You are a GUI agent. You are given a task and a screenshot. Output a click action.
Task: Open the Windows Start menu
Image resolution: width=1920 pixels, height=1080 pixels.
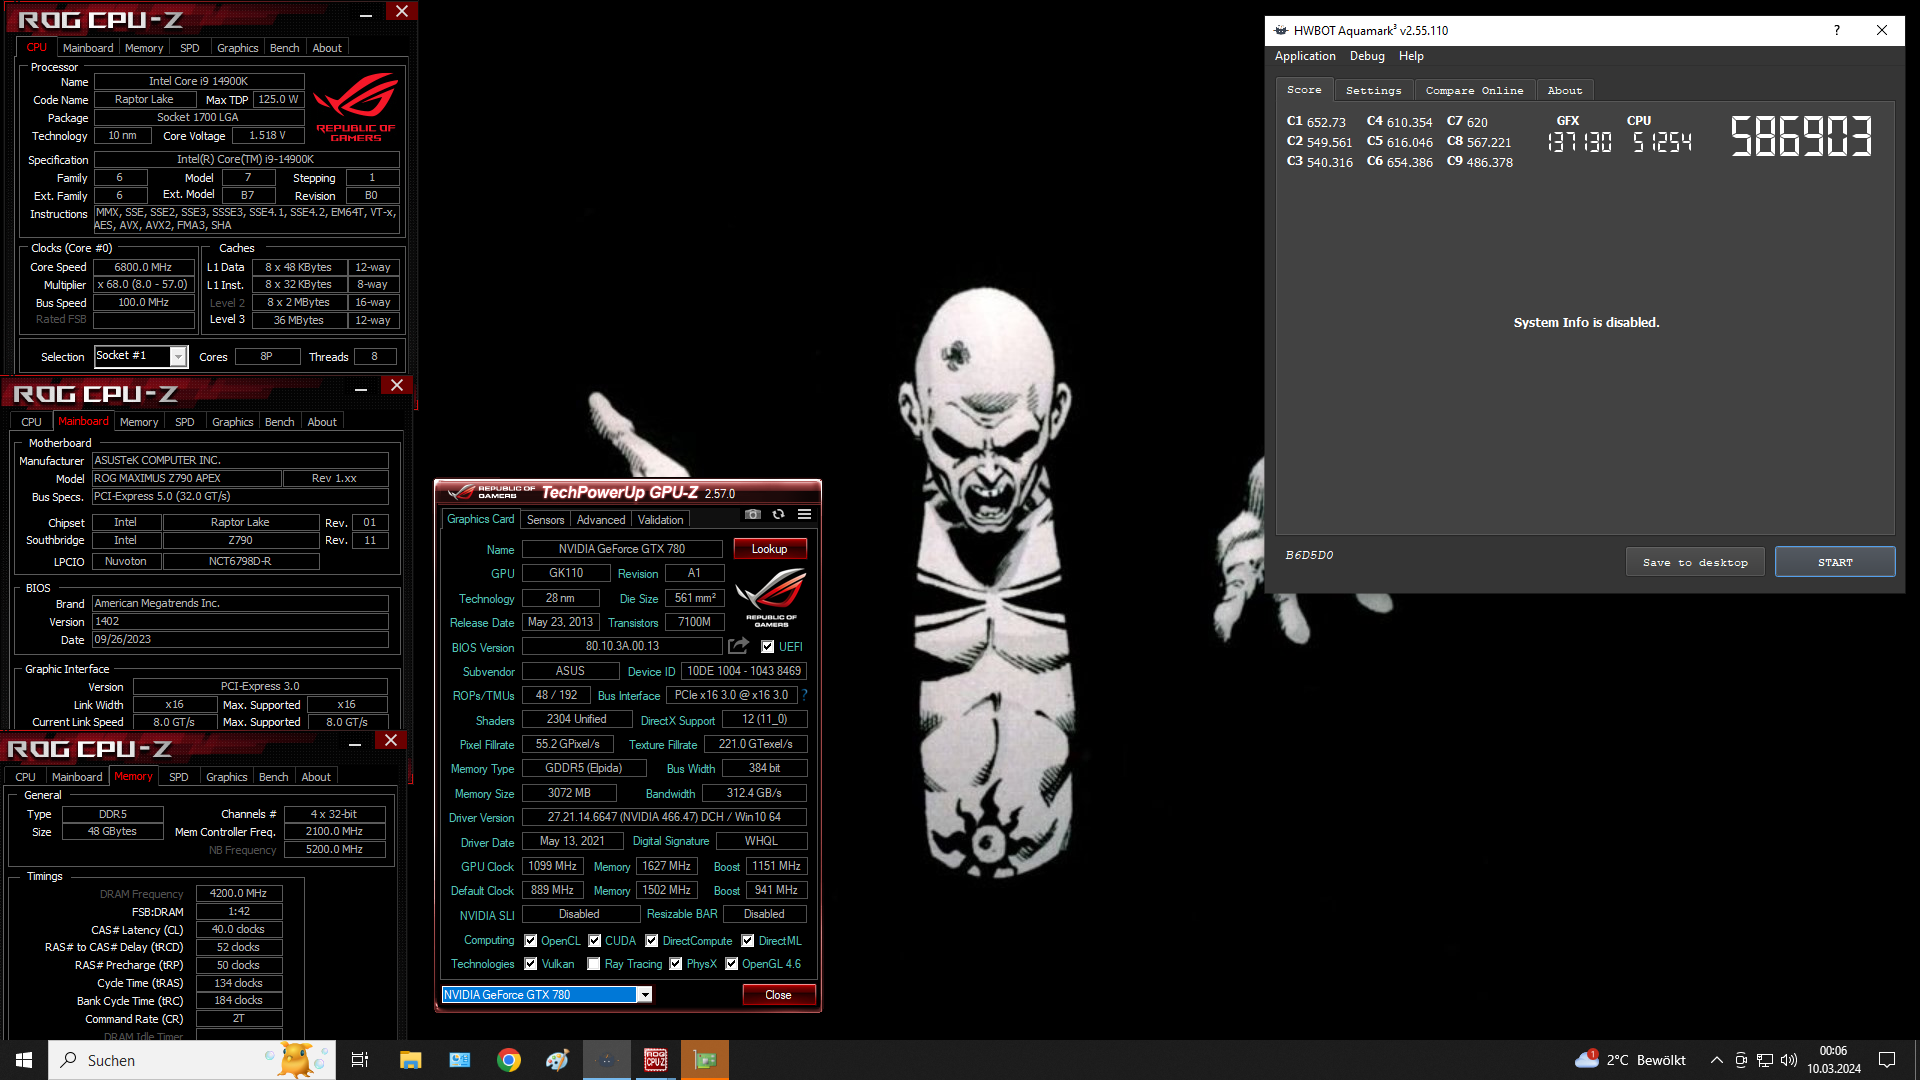[24, 1060]
